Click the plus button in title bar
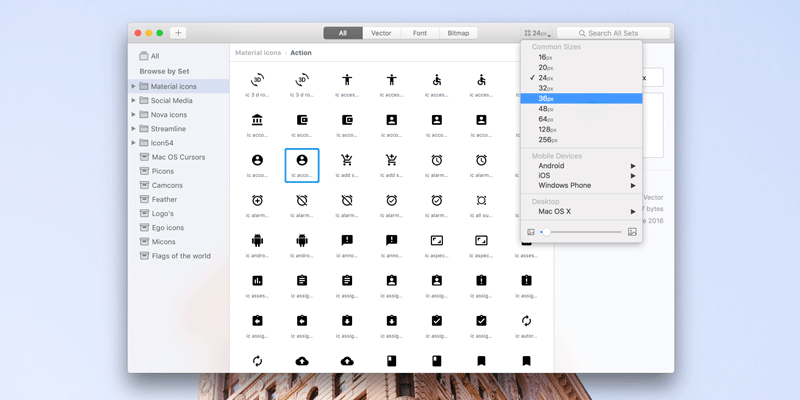Image resolution: width=800 pixels, height=400 pixels. (178, 33)
